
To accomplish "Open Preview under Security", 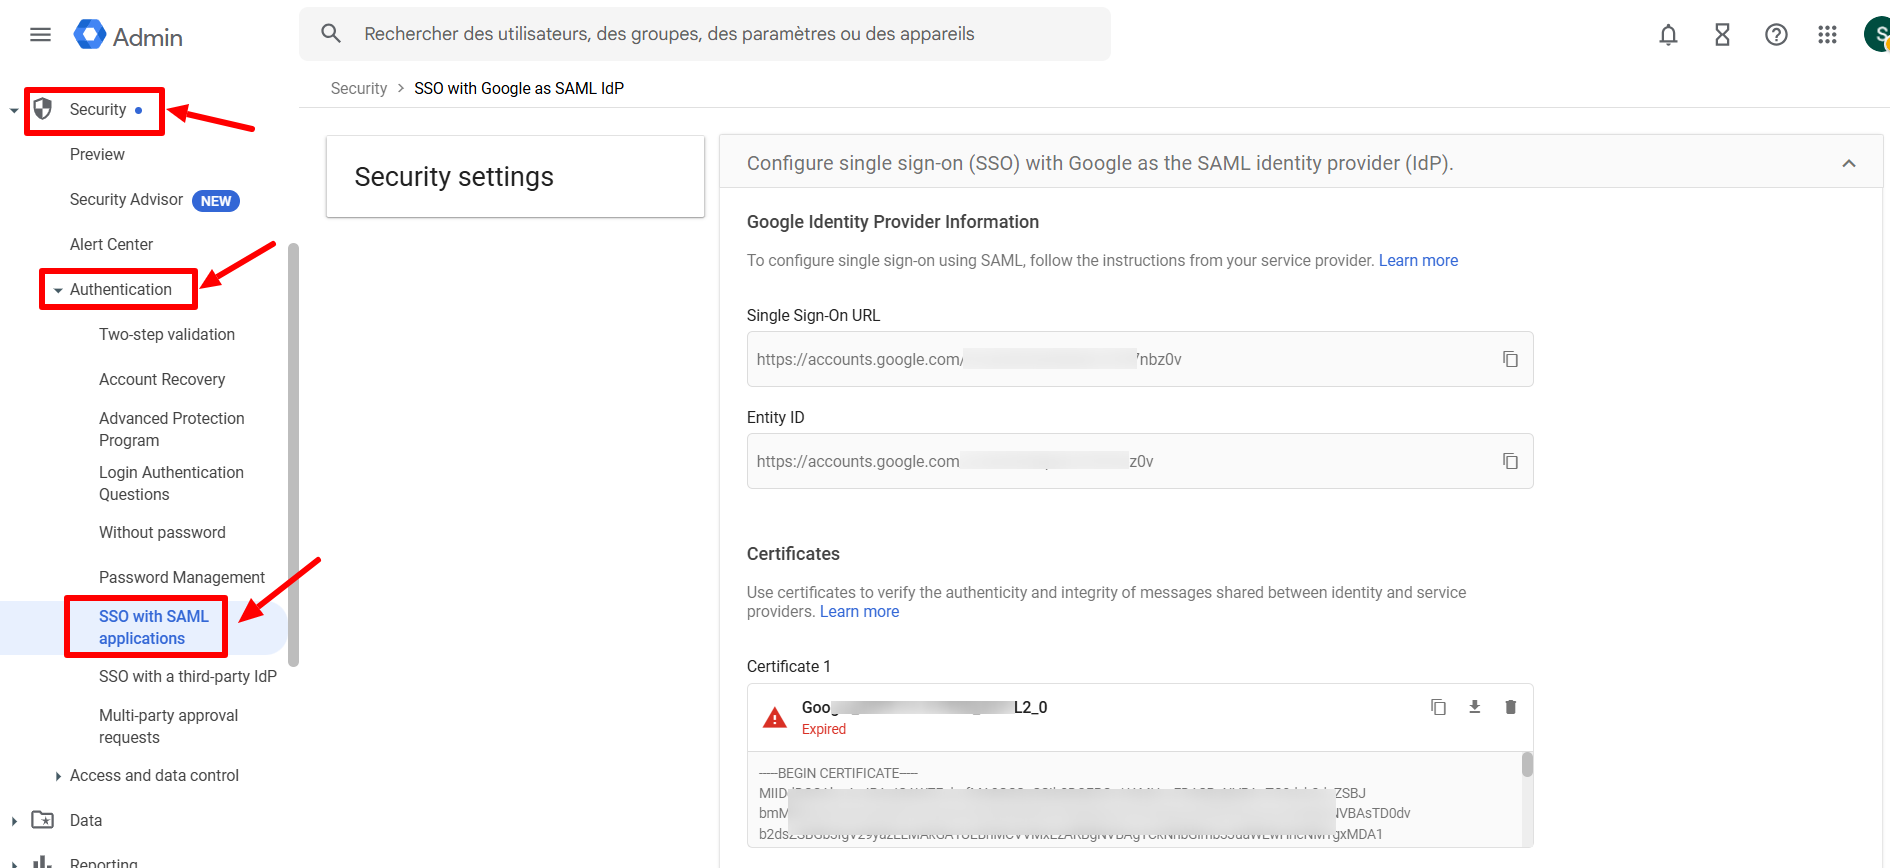I will coord(97,154).
